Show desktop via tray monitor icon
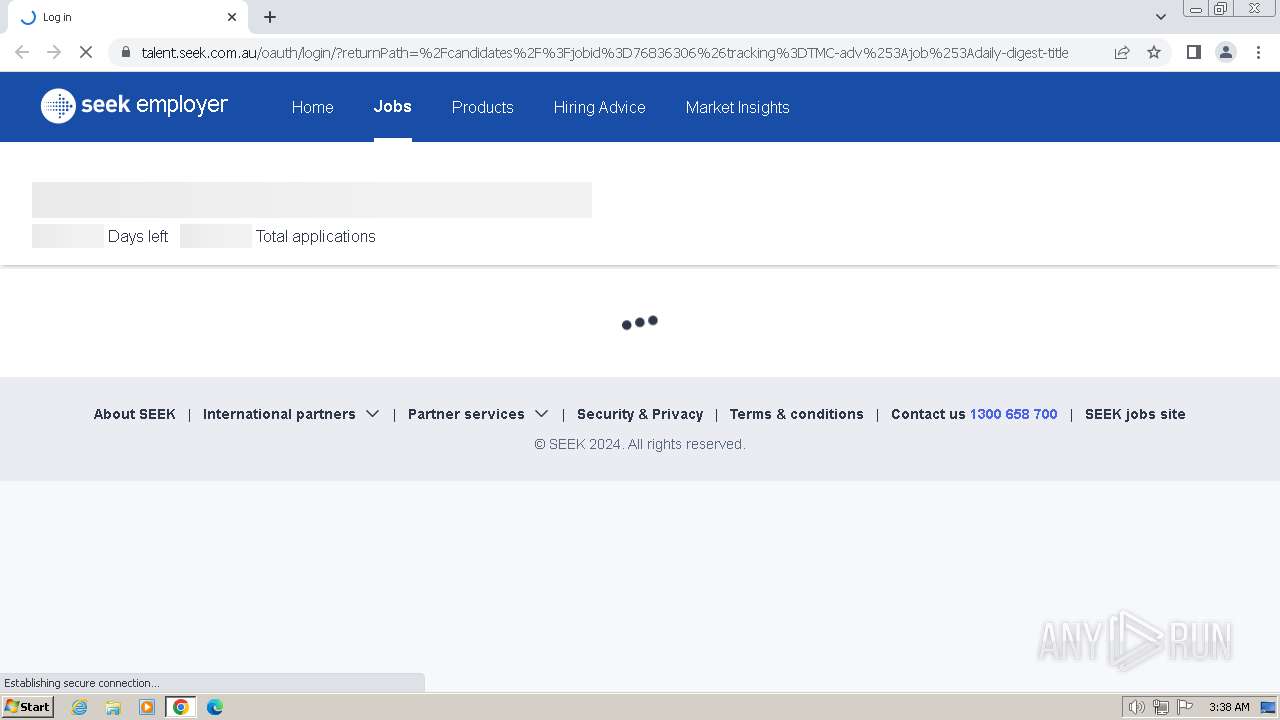This screenshot has width=1280, height=720. click(1268, 707)
